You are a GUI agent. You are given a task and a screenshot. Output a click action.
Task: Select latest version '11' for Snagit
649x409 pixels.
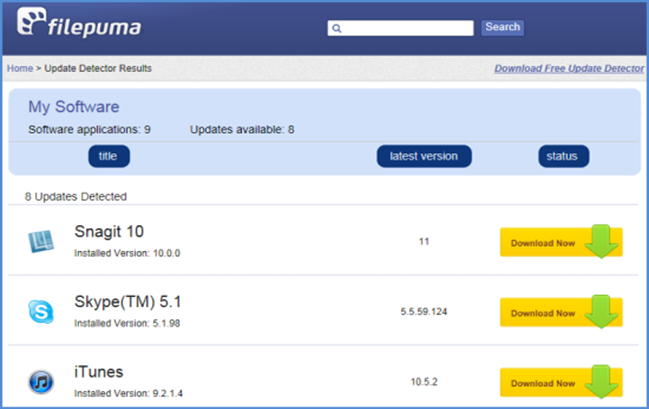424,241
